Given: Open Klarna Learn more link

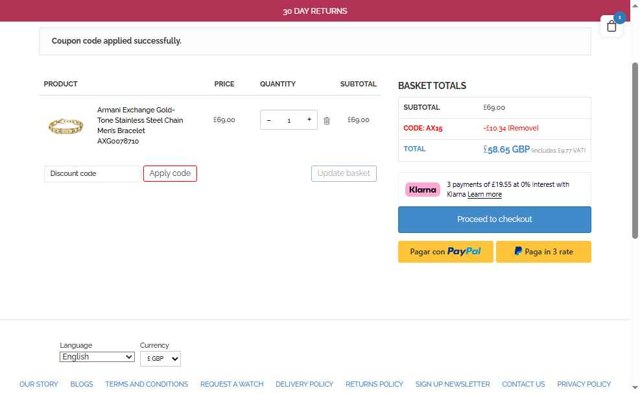Looking at the screenshot, I should tap(484, 195).
